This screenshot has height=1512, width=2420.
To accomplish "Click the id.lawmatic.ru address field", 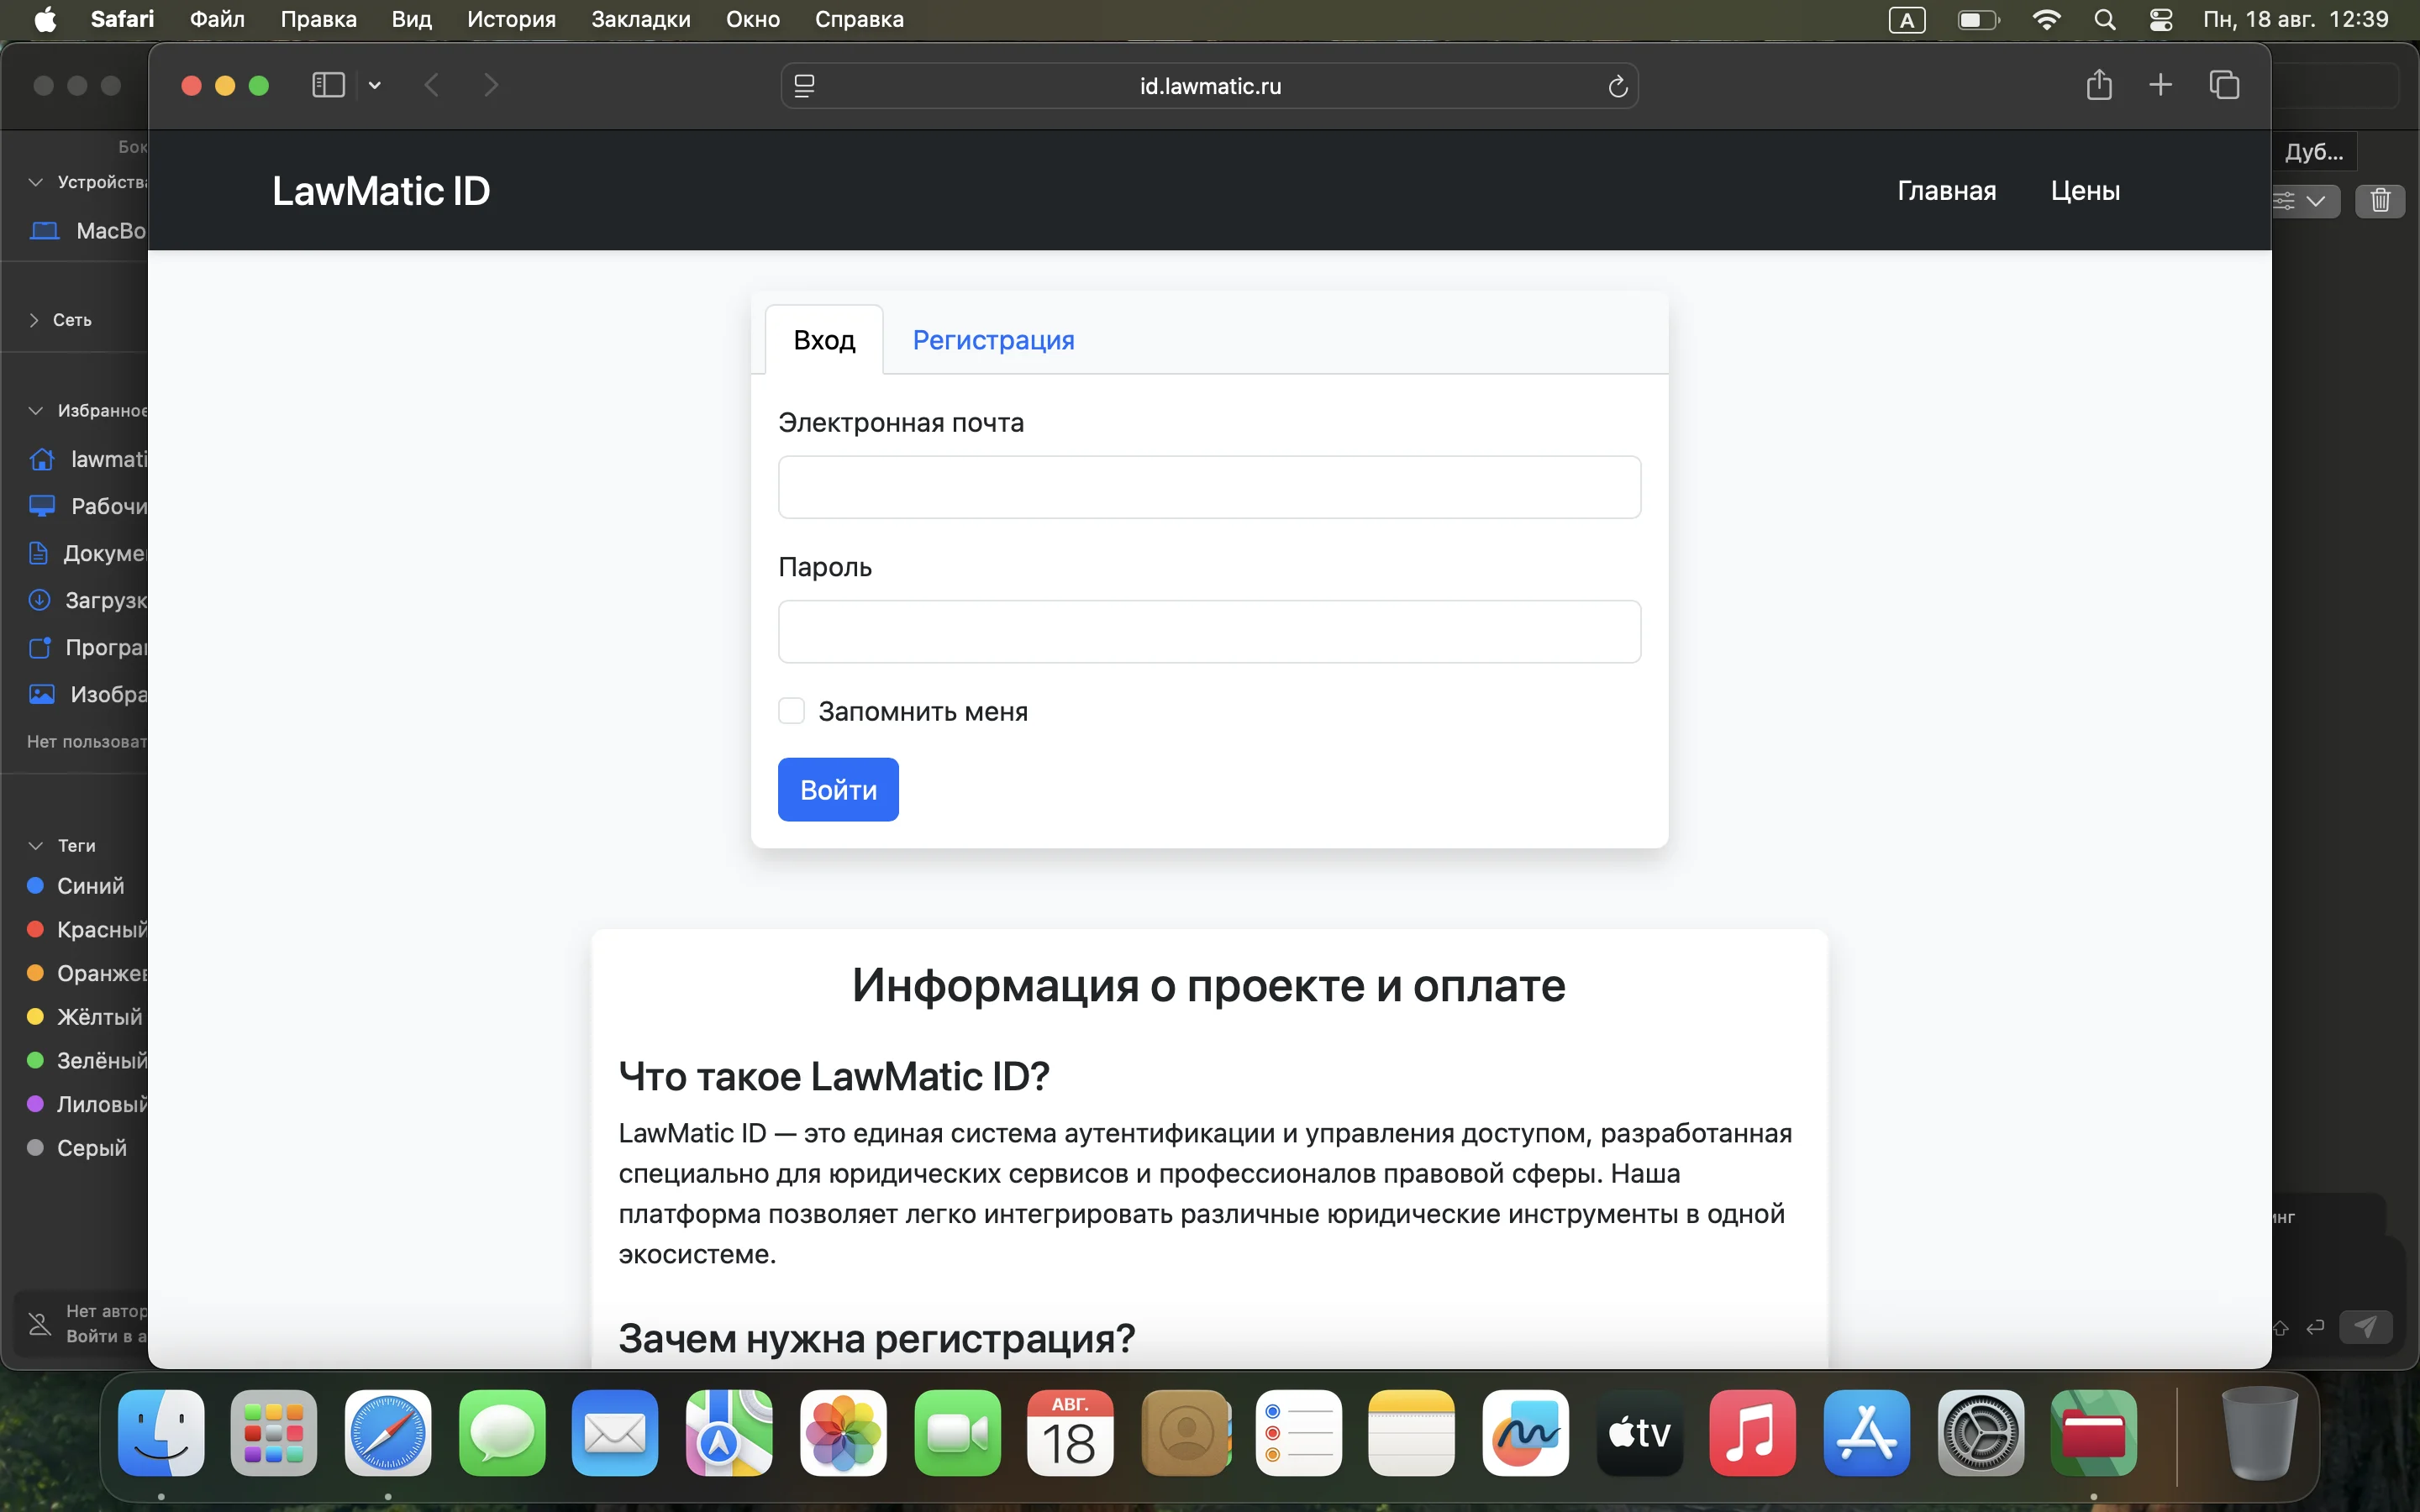I will point(1209,86).
